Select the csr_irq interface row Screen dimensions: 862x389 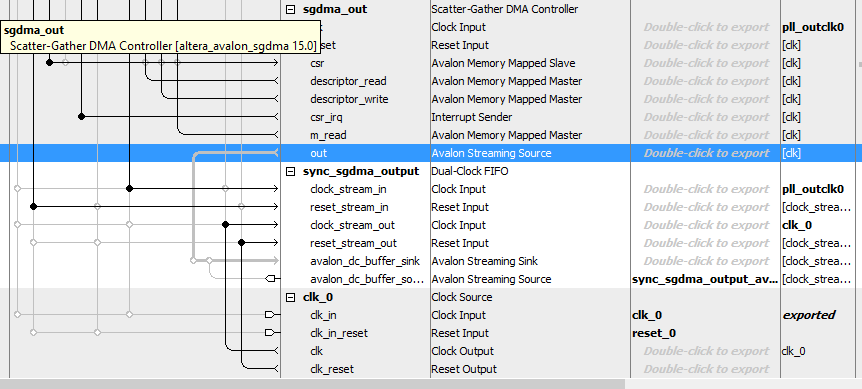click(x=327, y=117)
